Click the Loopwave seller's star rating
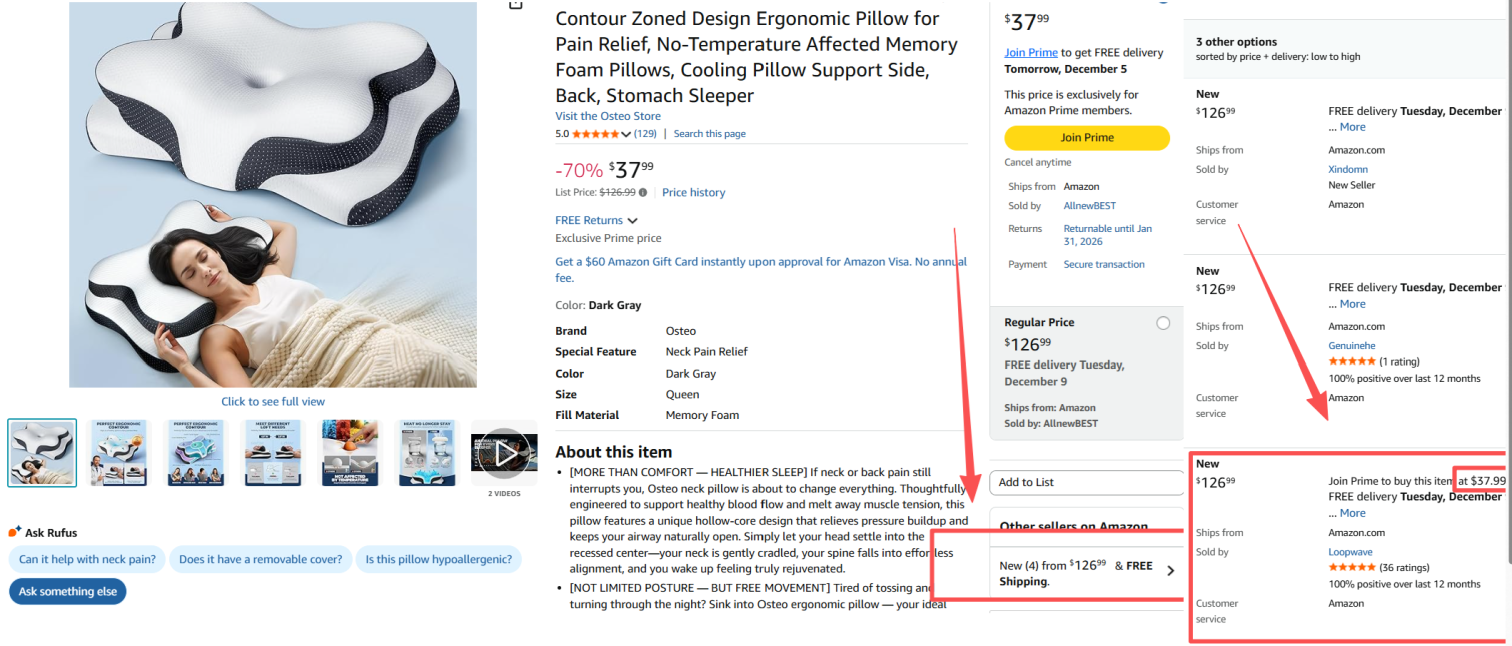The height and width of the screenshot is (646, 1512). [1351, 568]
